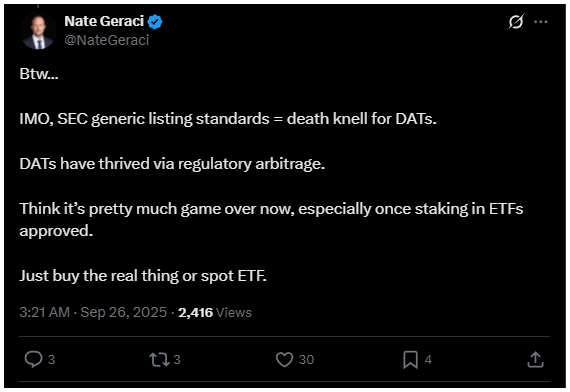Open the Grok explain-post icon
The height and width of the screenshot is (392, 570).
(516, 22)
